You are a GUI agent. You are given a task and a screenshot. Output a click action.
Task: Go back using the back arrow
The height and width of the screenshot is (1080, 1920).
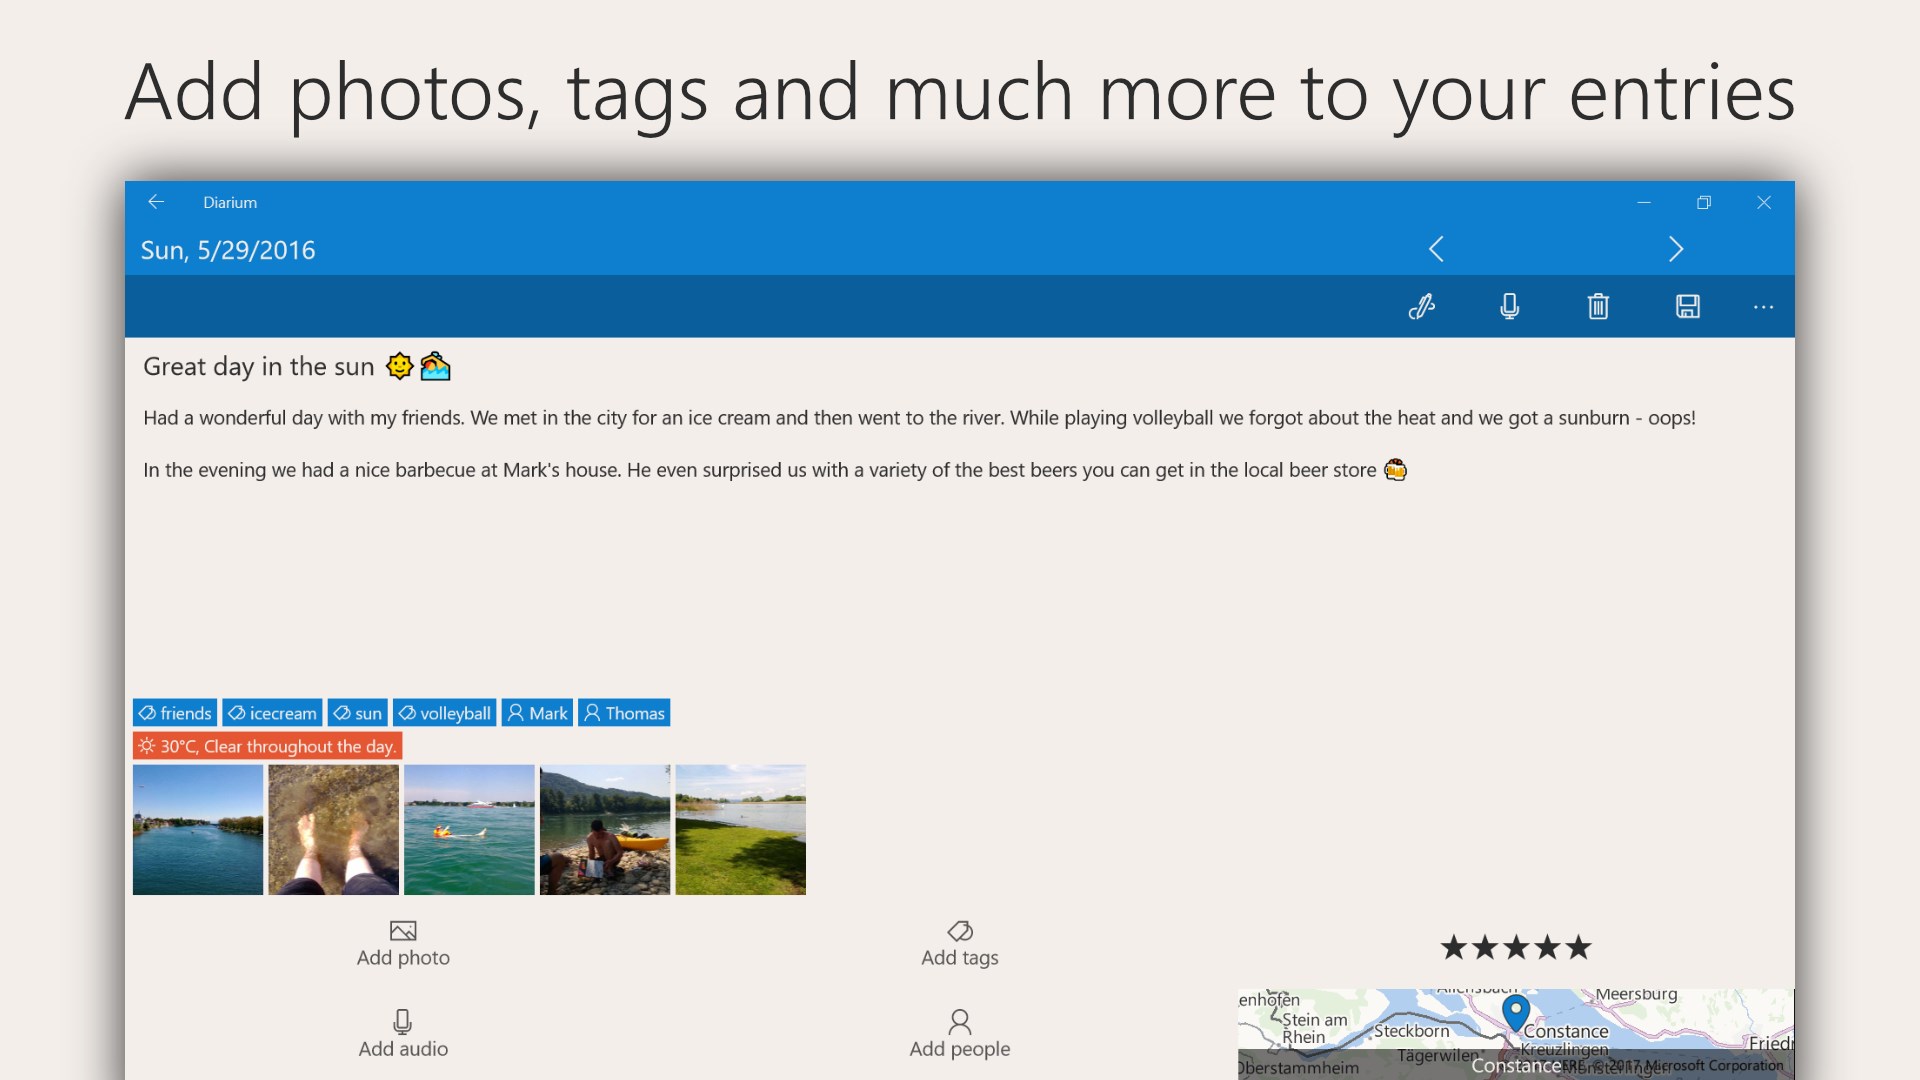(156, 202)
